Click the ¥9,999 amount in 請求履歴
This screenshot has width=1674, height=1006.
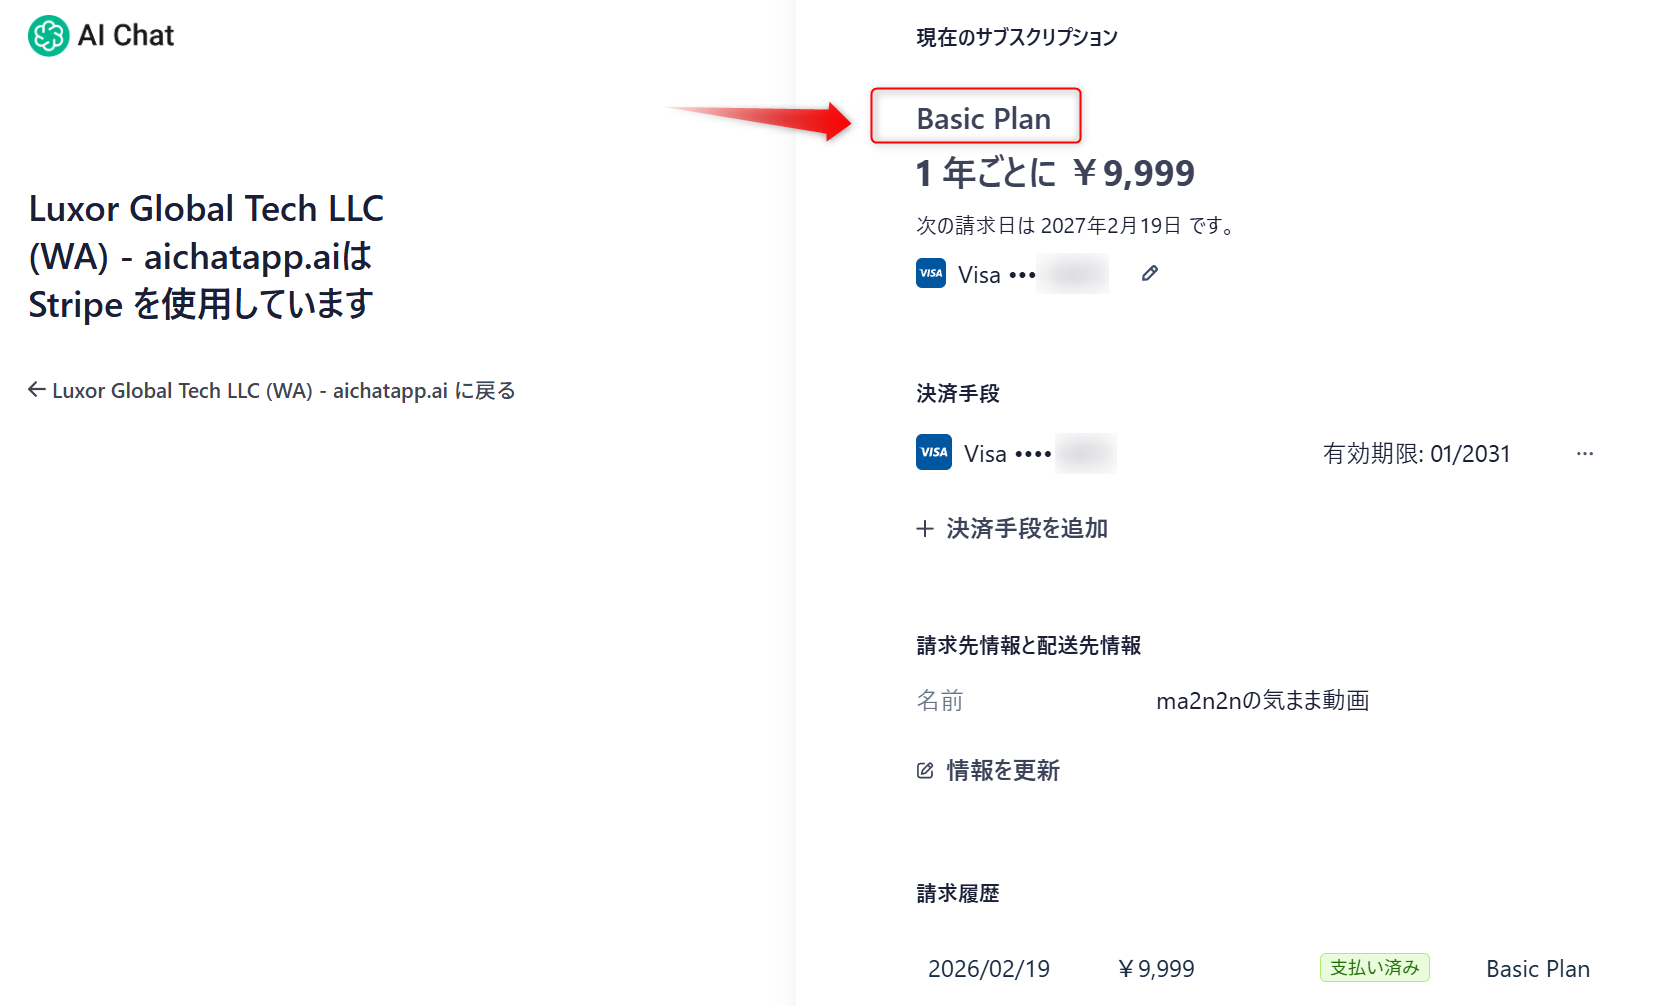(1156, 968)
